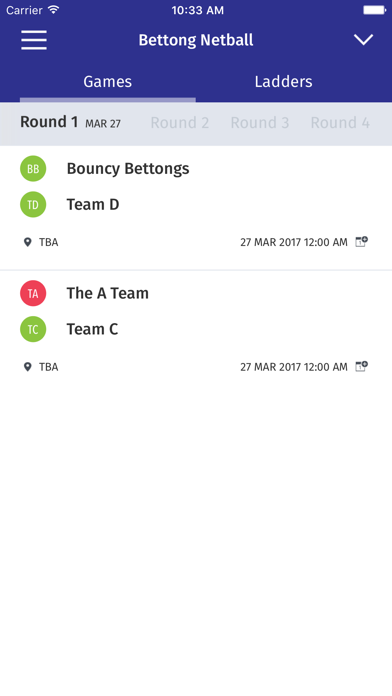Tap the green BB team avatar
This screenshot has width=392, height=696.
coord(33,169)
